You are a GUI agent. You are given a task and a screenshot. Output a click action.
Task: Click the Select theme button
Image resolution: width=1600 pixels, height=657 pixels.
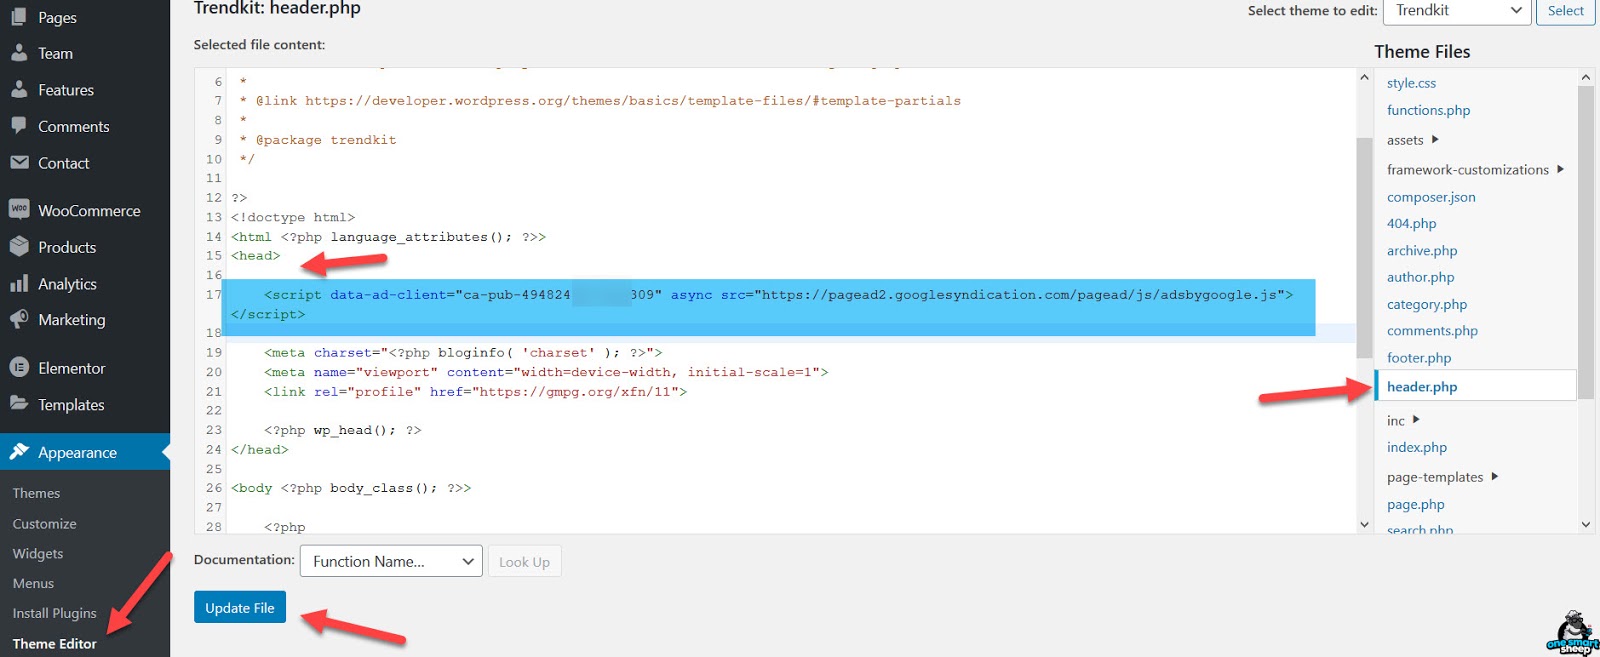point(1565,11)
